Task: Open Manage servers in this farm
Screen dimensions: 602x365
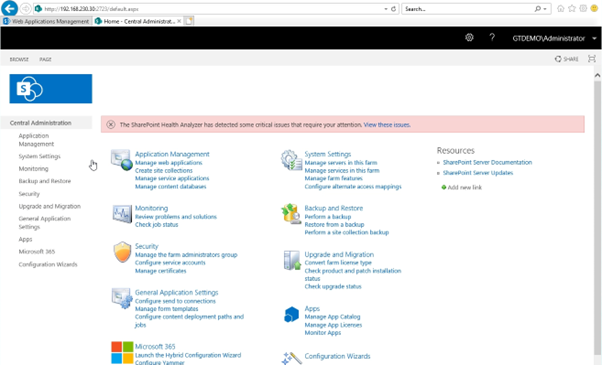Action: 341,163
